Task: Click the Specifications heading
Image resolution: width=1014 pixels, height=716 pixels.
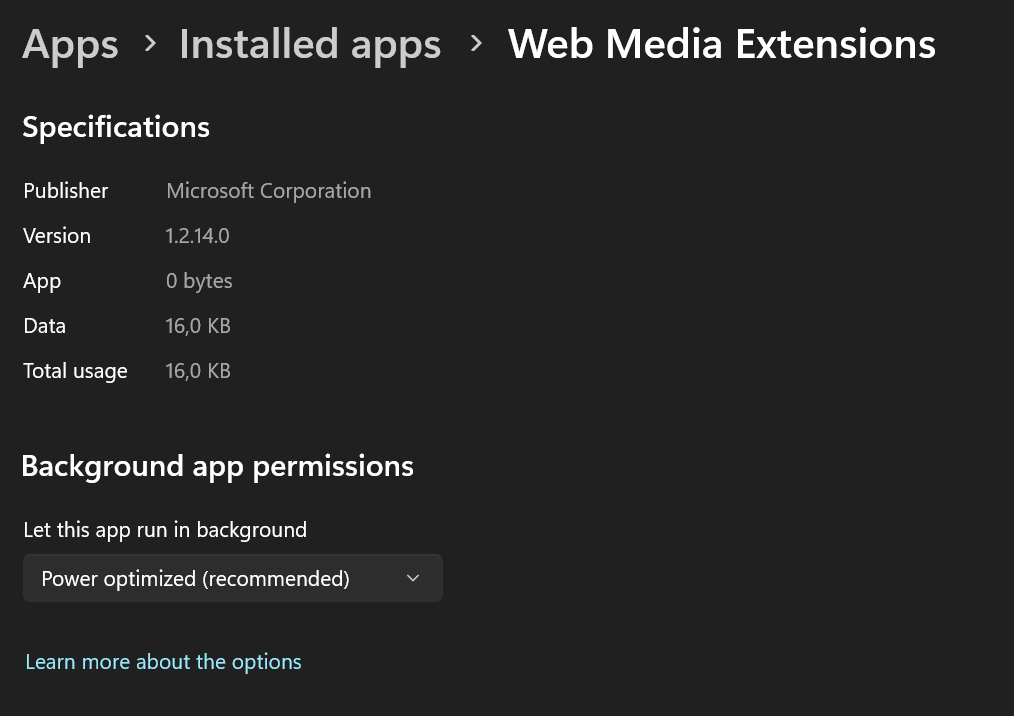Action: [116, 127]
